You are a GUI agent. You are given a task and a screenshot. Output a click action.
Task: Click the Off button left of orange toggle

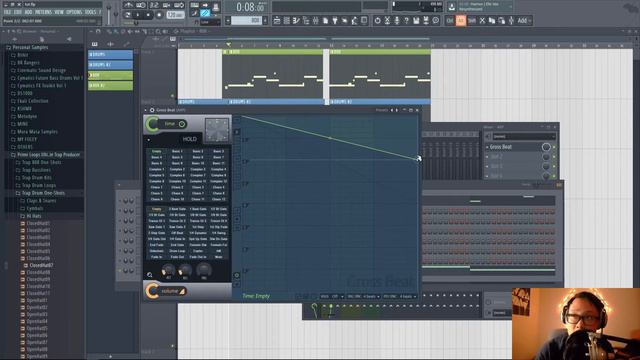tap(450, 20)
